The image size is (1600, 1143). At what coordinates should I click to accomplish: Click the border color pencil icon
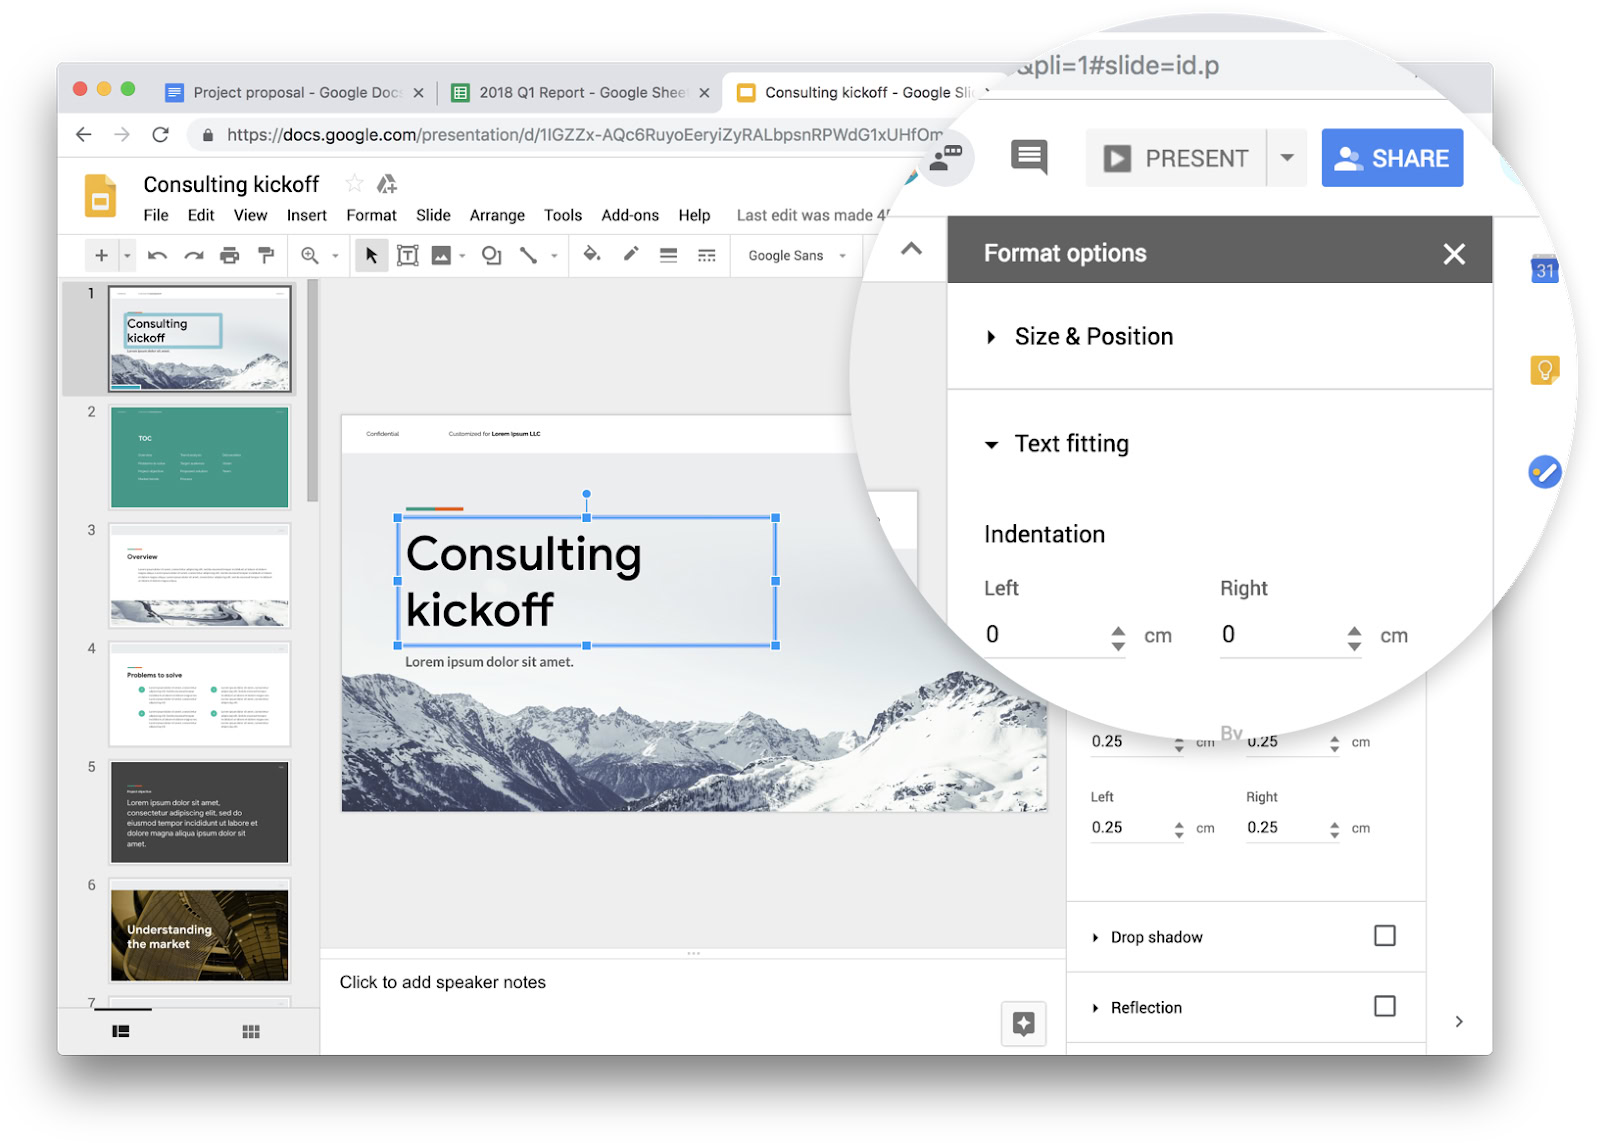tap(631, 255)
